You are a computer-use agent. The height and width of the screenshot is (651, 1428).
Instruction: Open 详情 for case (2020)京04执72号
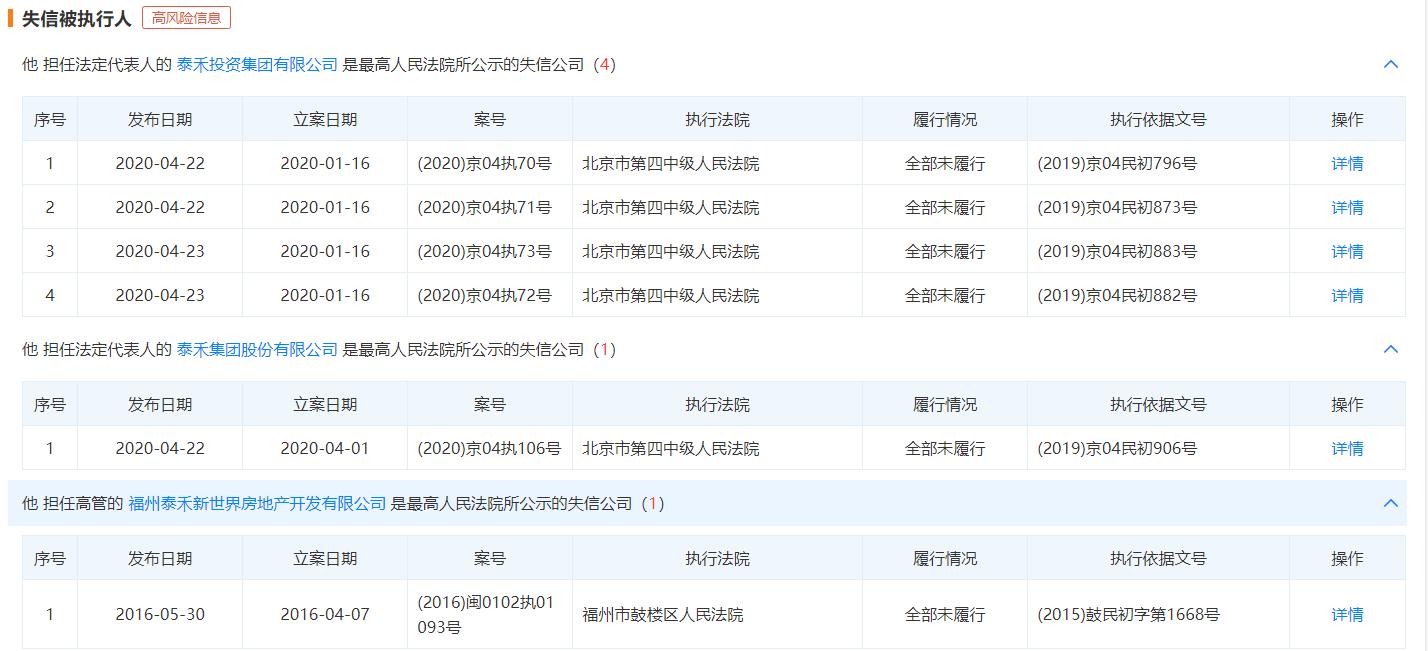coord(1347,295)
